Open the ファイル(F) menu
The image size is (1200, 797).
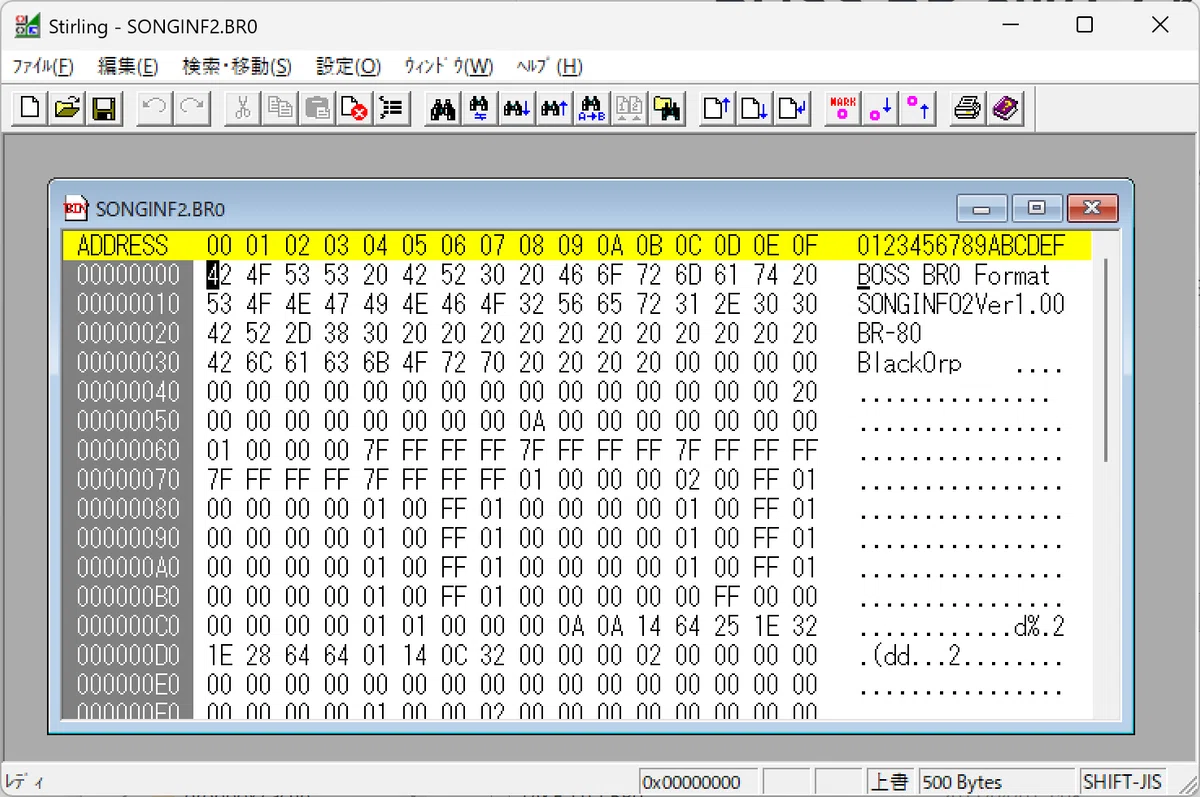42,67
